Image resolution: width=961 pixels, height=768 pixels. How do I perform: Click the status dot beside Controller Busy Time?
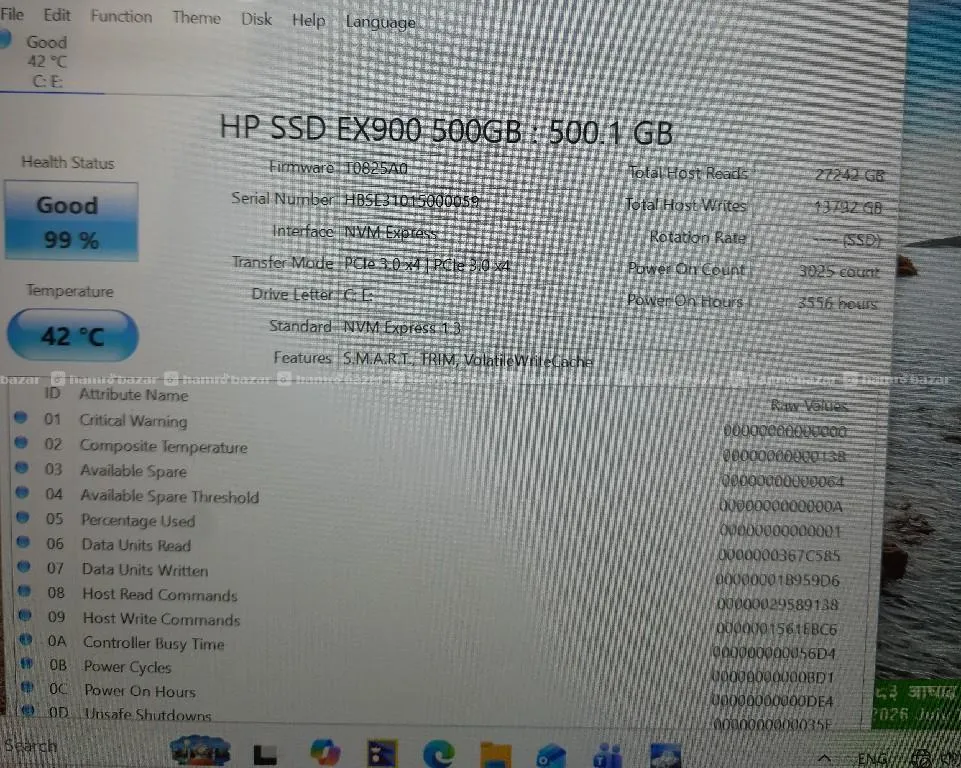point(26,639)
